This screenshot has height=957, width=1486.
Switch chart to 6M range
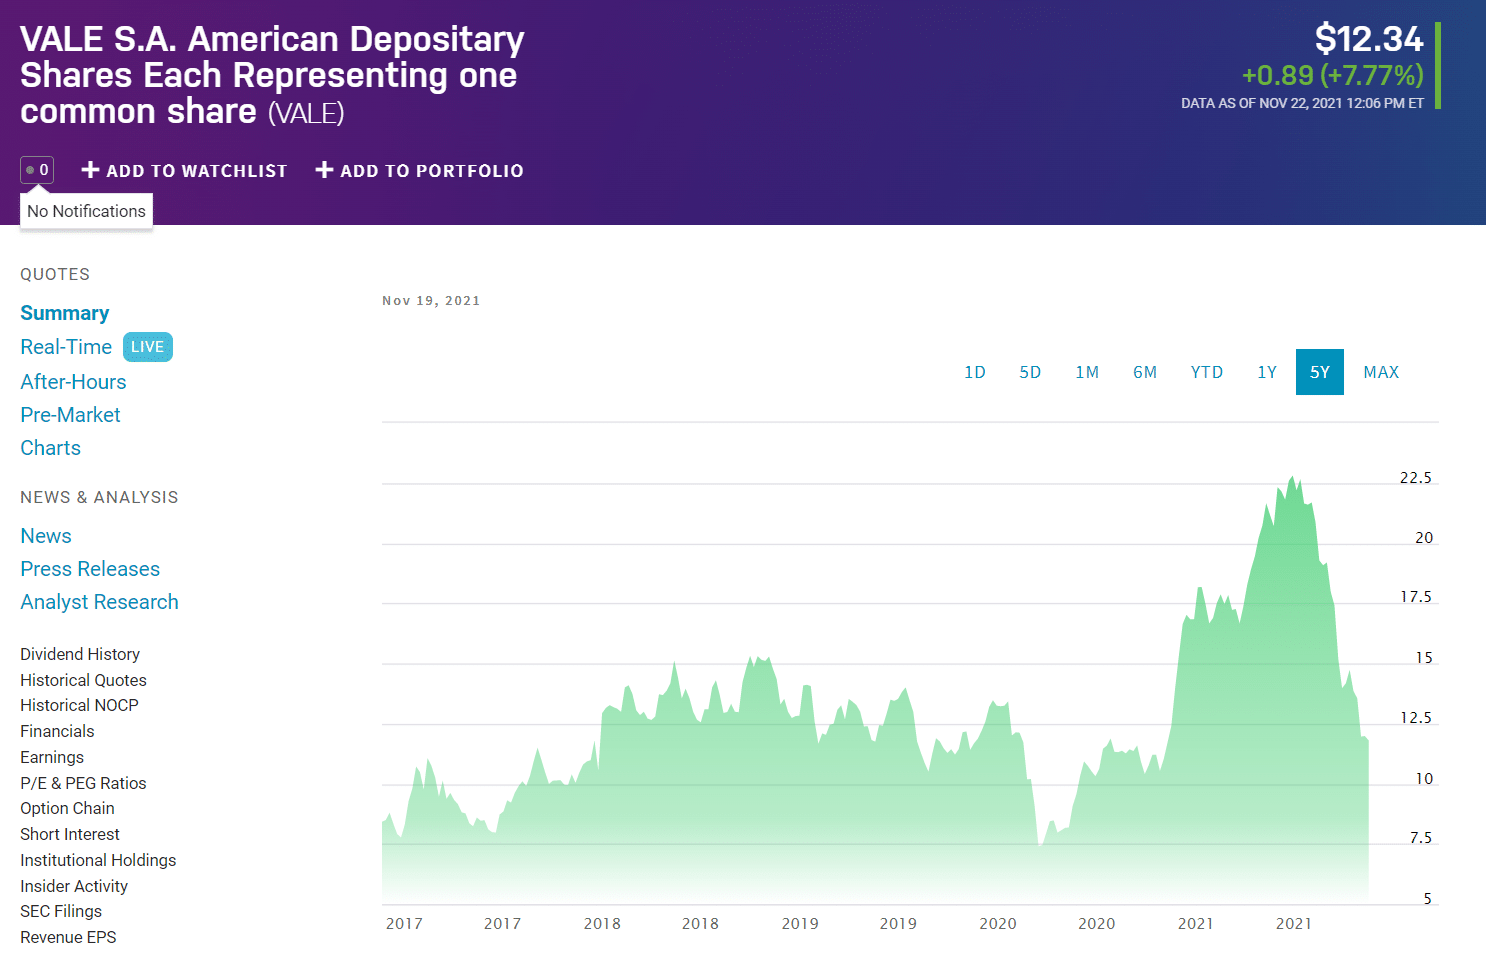click(x=1145, y=372)
